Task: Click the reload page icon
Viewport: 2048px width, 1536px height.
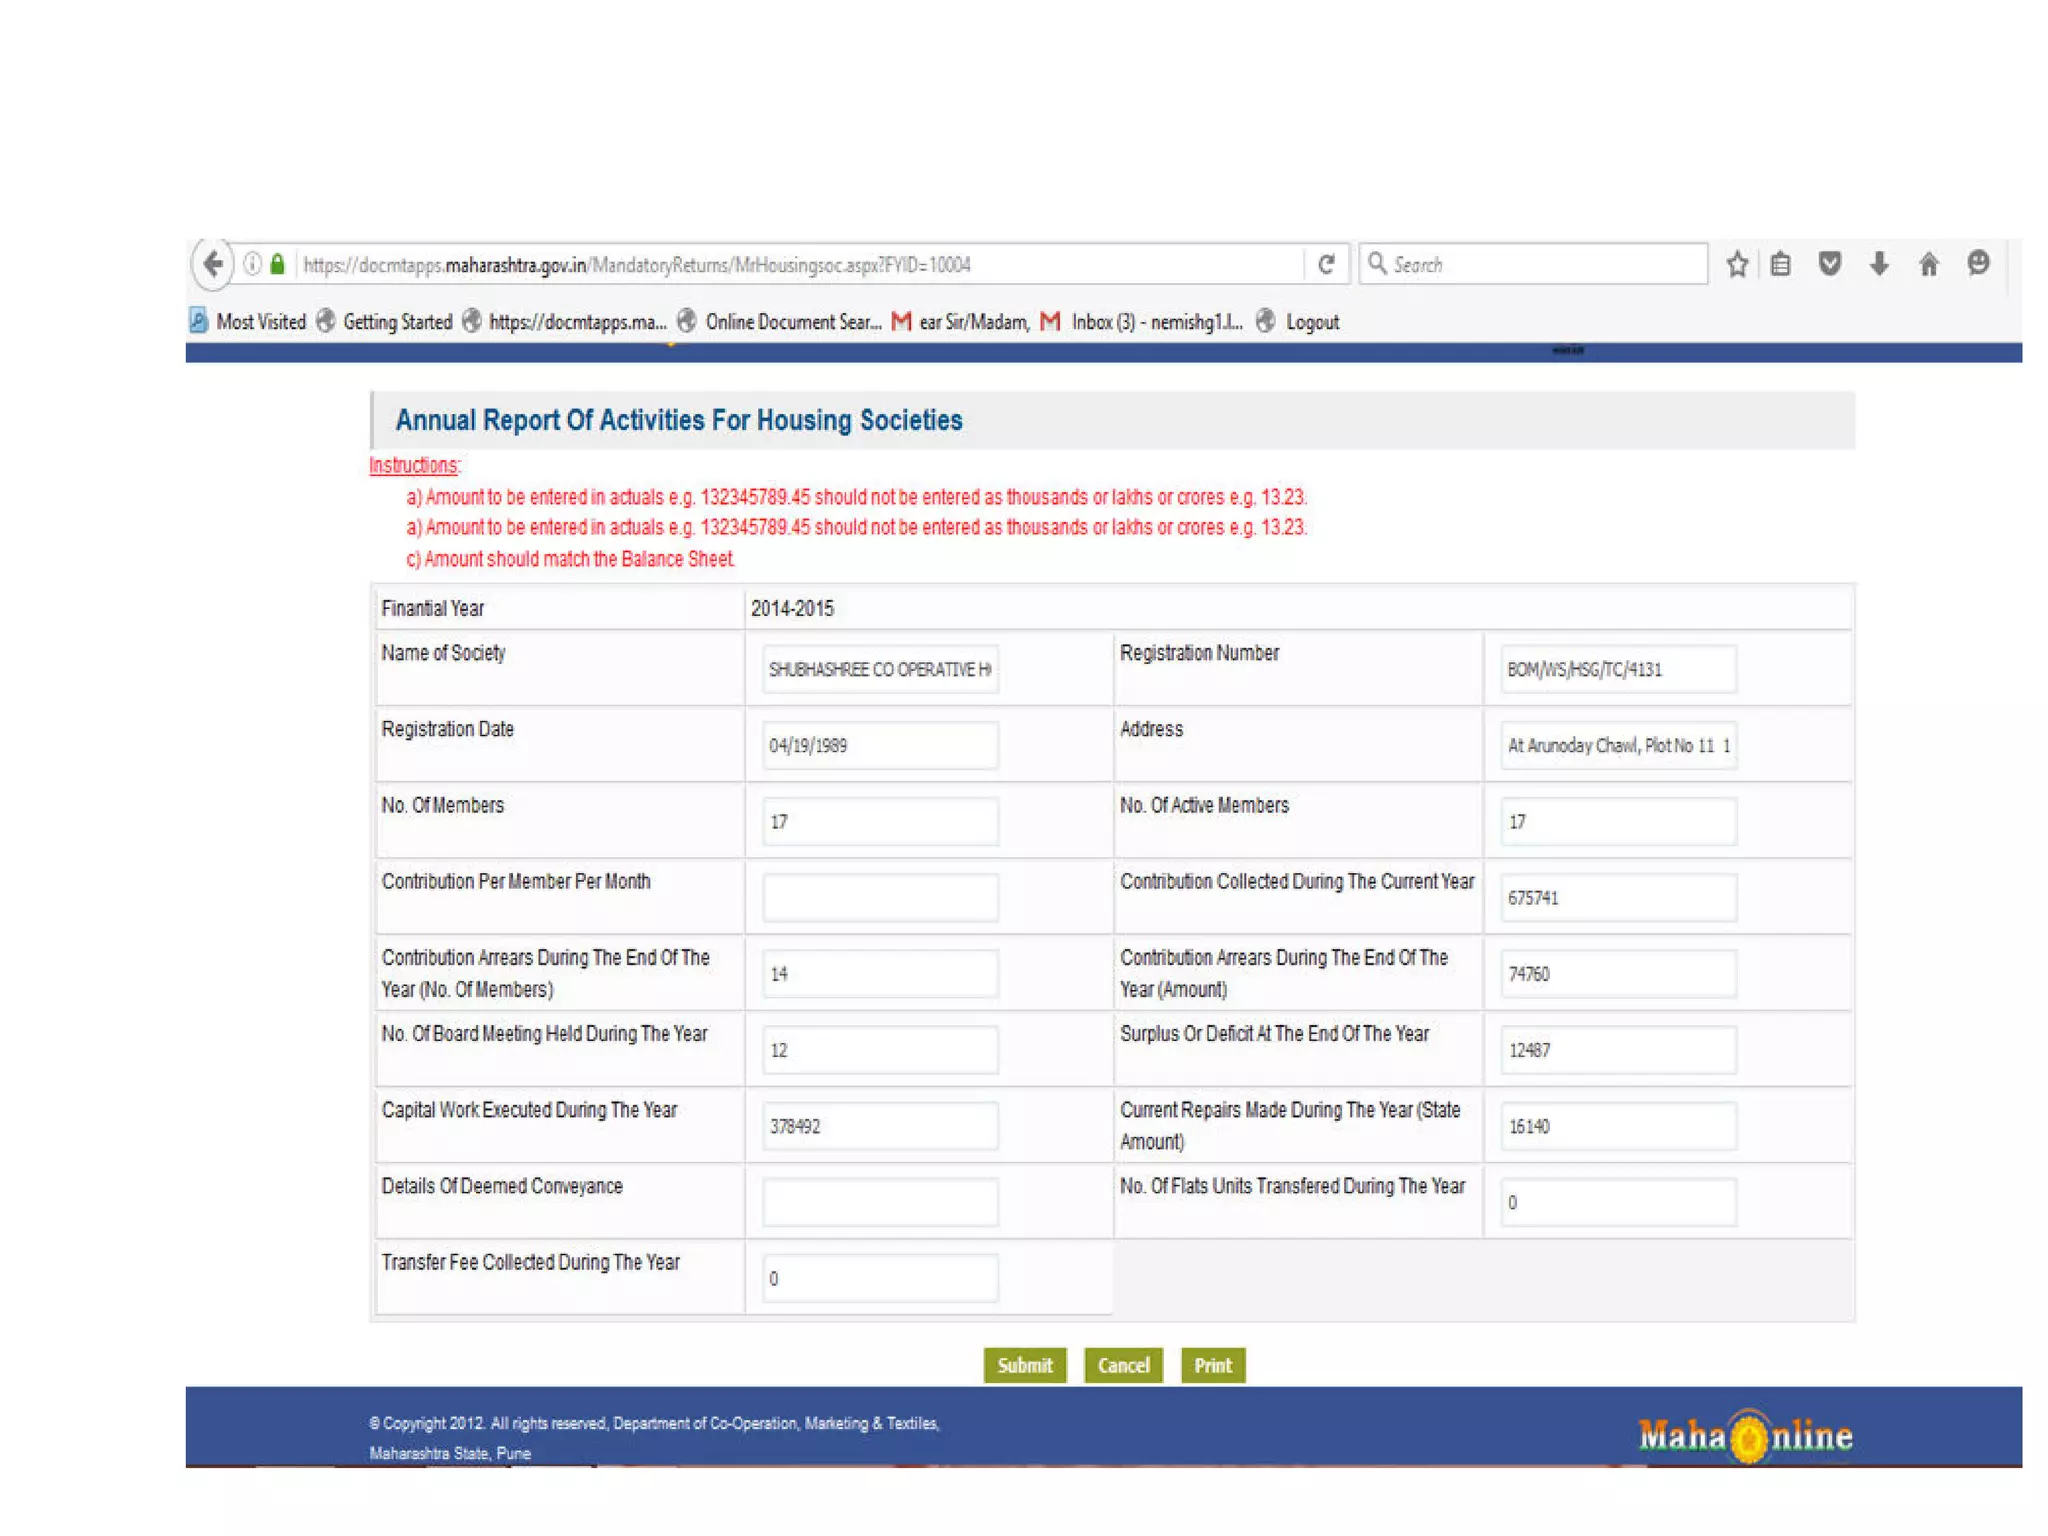Action: click(1326, 264)
